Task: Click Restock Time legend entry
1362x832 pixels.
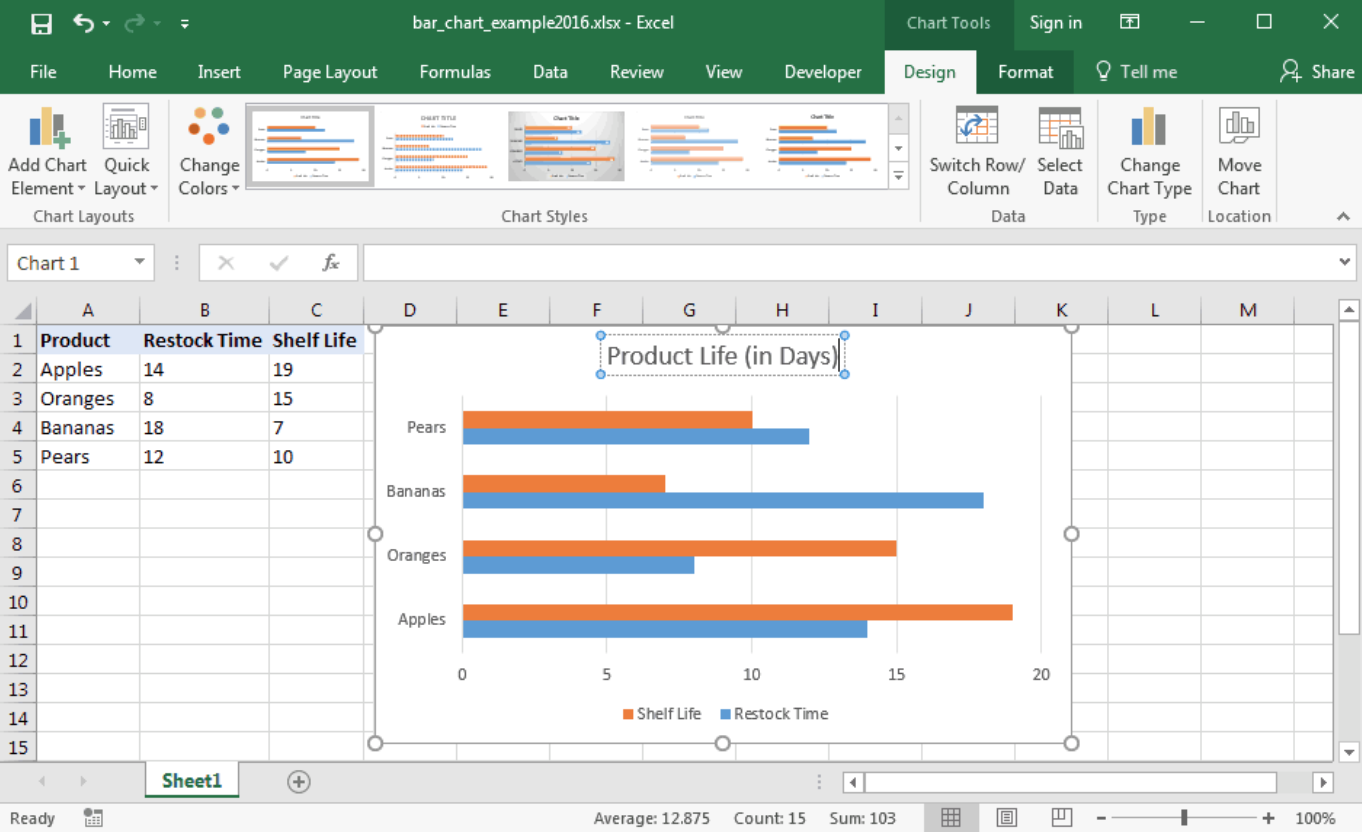Action: click(x=774, y=714)
